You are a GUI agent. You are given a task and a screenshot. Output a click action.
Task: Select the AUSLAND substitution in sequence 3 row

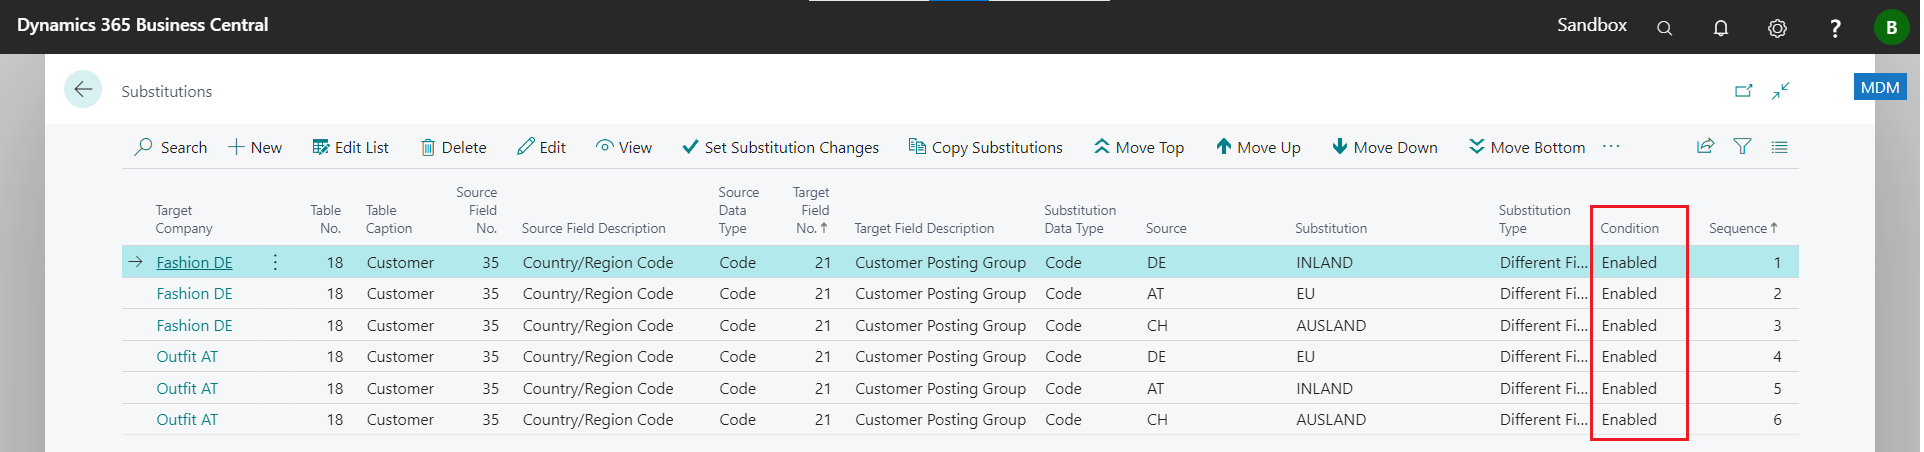1331,325
